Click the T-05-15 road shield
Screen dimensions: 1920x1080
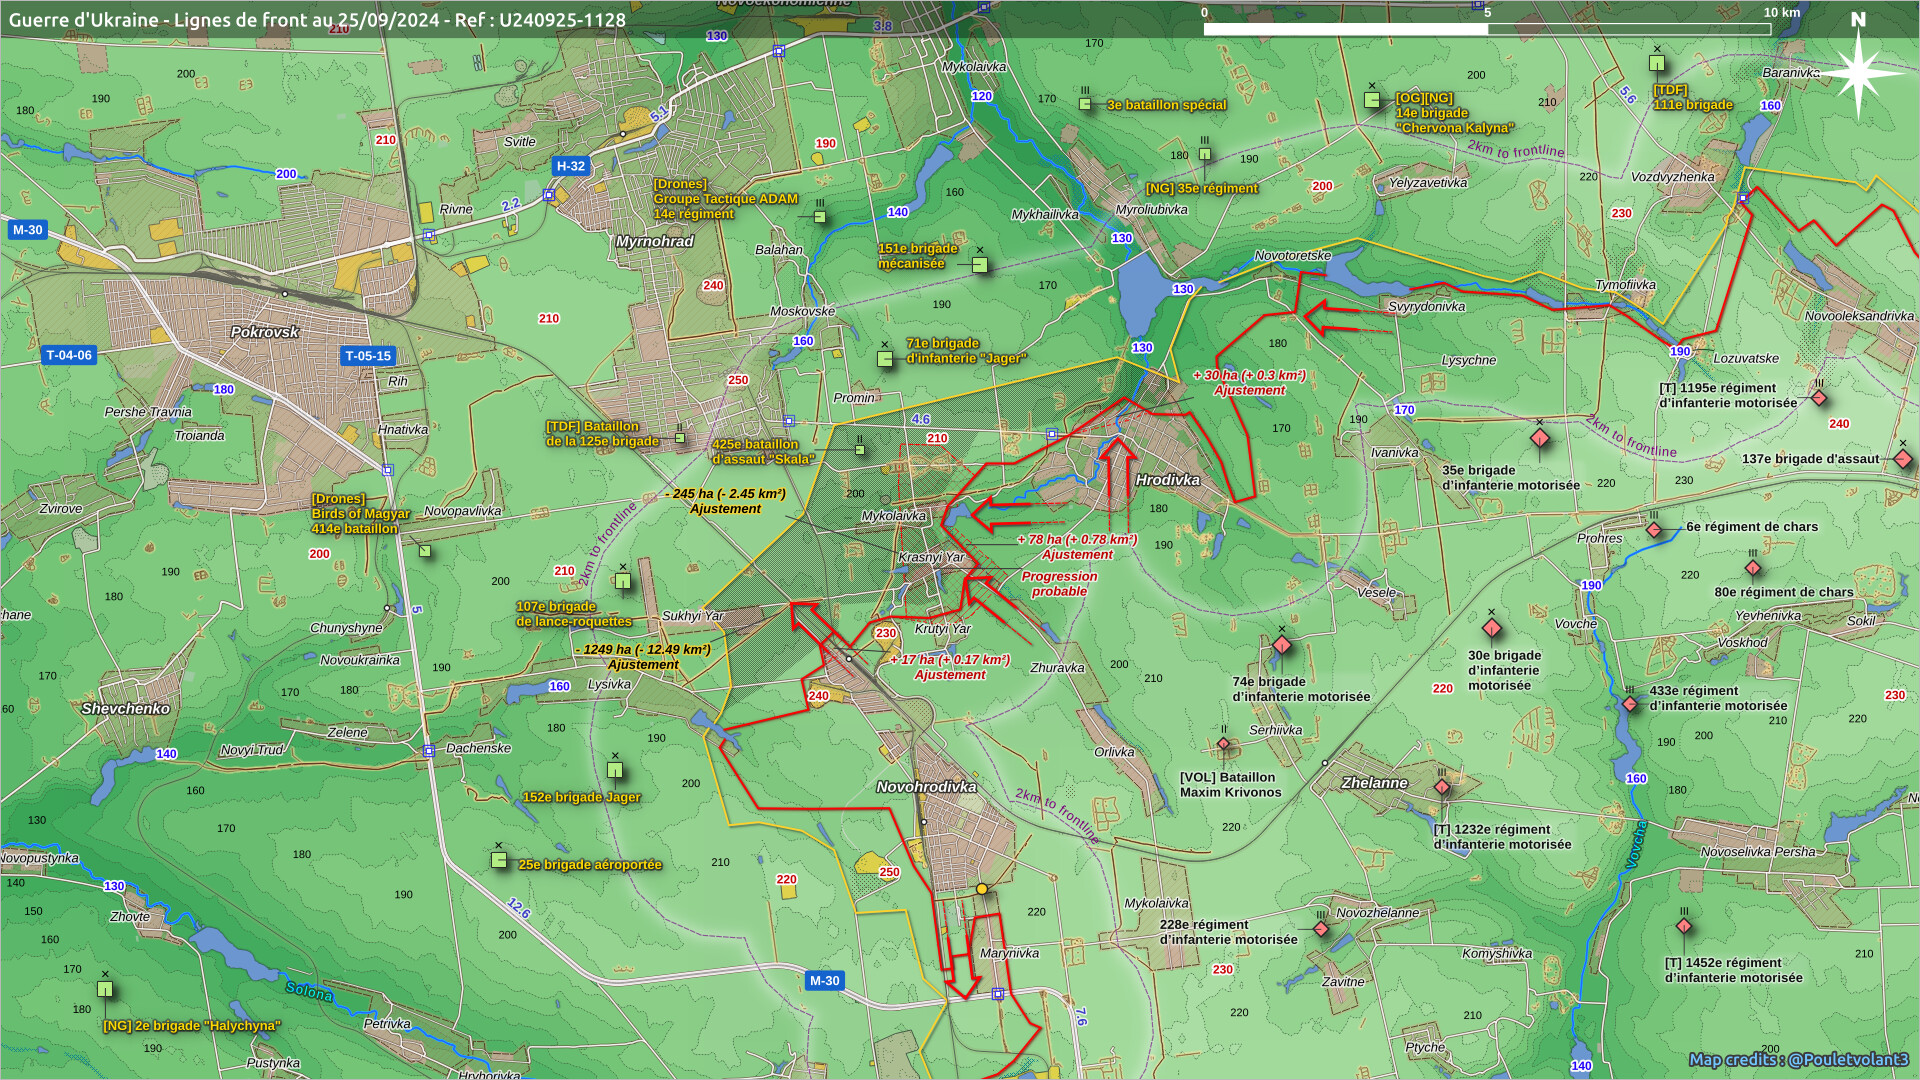click(368, 355)
